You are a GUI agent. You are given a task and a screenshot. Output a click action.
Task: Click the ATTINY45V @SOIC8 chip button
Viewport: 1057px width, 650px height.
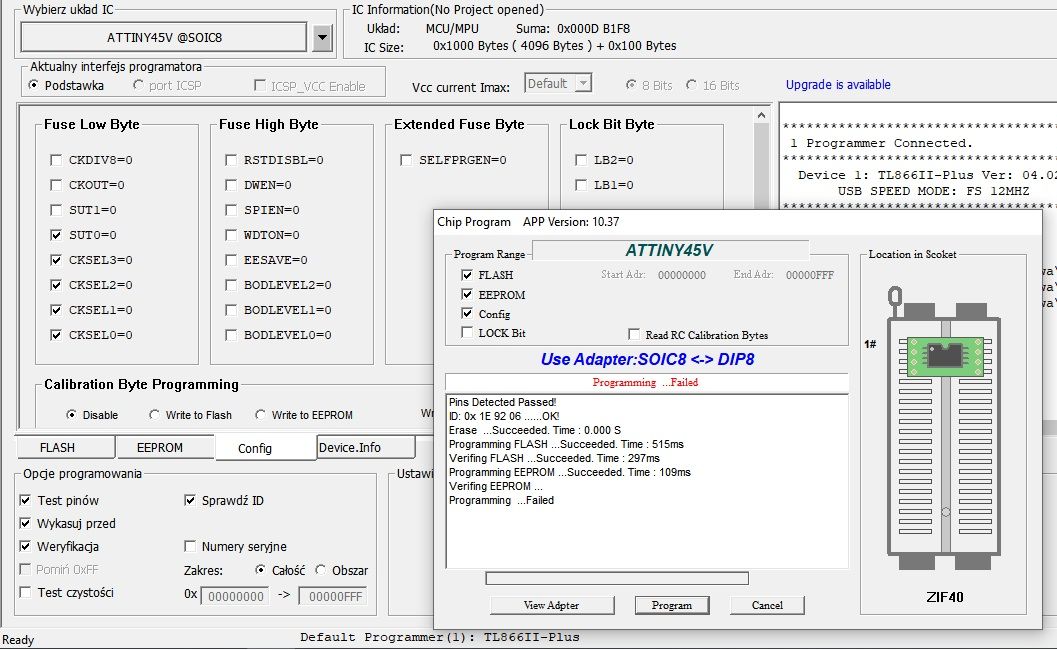164,38
